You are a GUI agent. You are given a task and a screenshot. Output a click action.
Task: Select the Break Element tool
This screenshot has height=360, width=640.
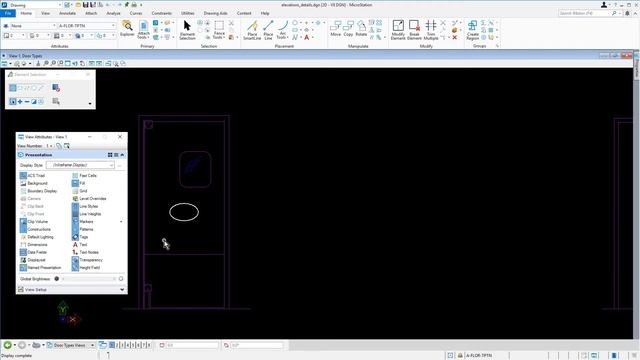pyautogui.click(x=414, y=30)
